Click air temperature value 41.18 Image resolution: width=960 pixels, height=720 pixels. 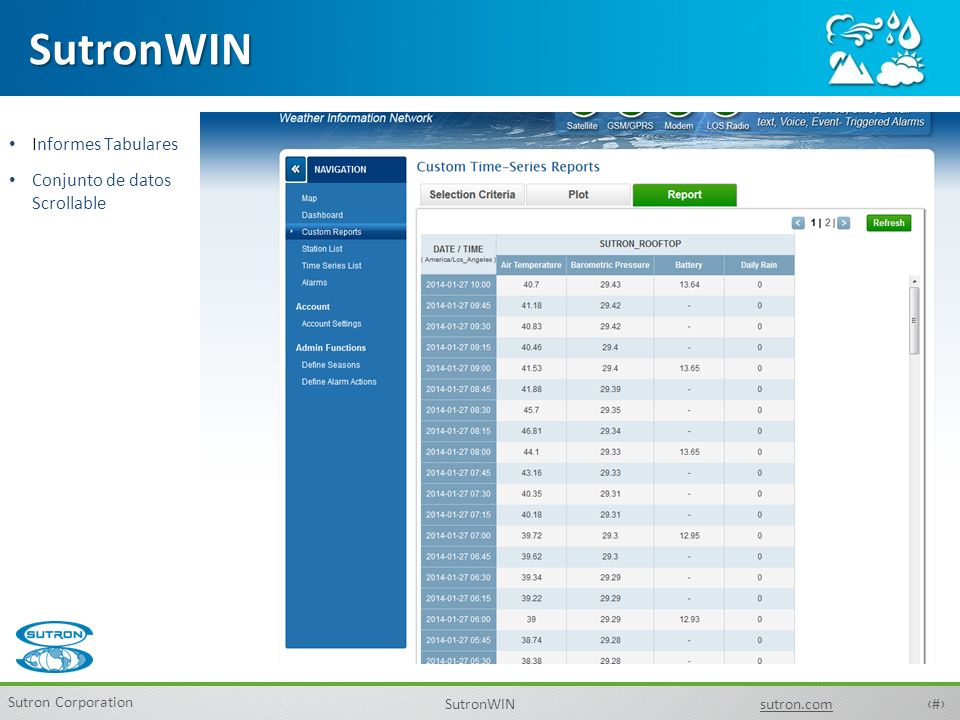531,306
